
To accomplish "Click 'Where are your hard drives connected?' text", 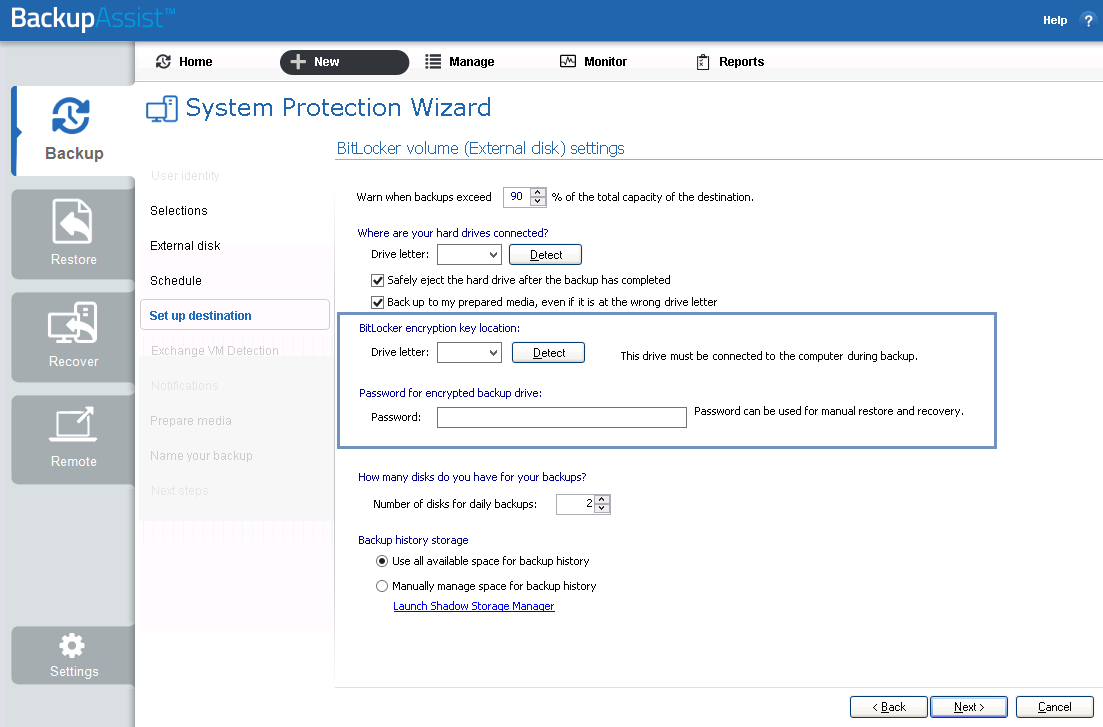I will tap(452, 233).
